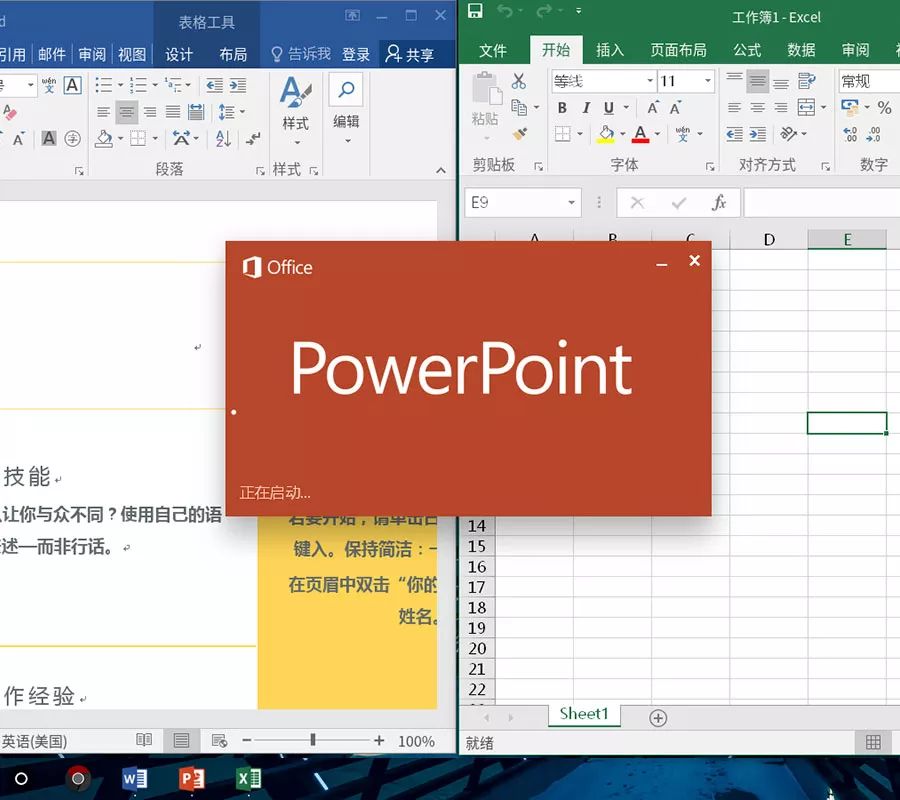Screen dimensions: 900x800
Task: Click the Insert Function fx icon
Action: pyautogui.click(x=718, y=203)
